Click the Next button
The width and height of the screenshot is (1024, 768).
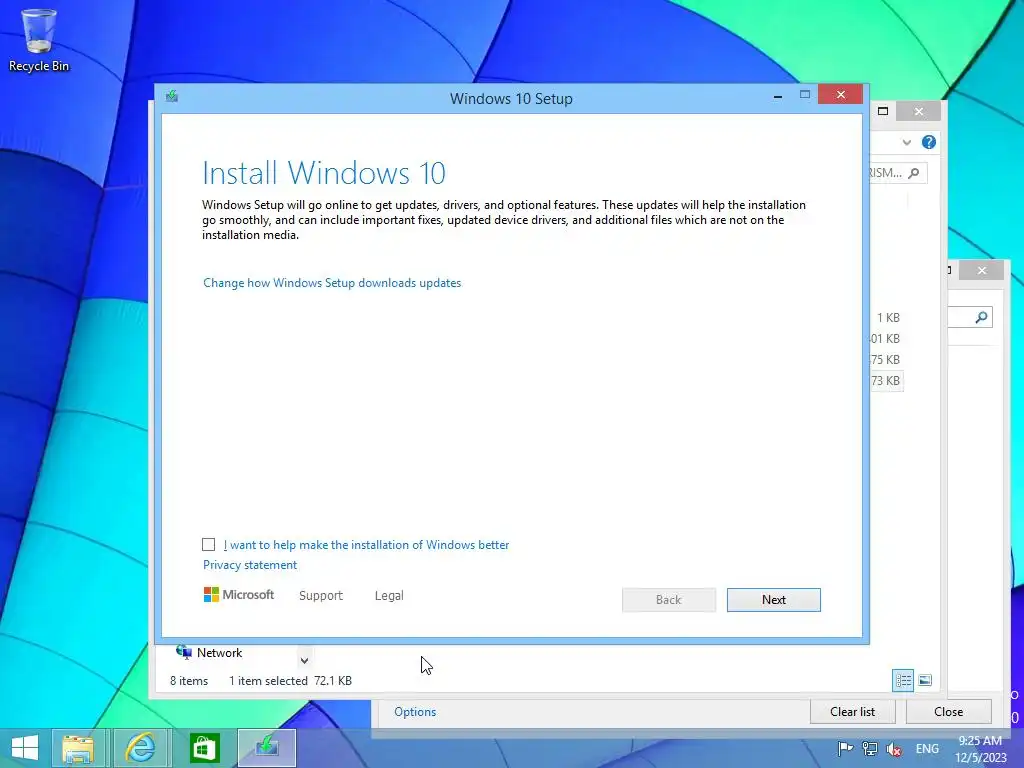[x=773, y=600]
